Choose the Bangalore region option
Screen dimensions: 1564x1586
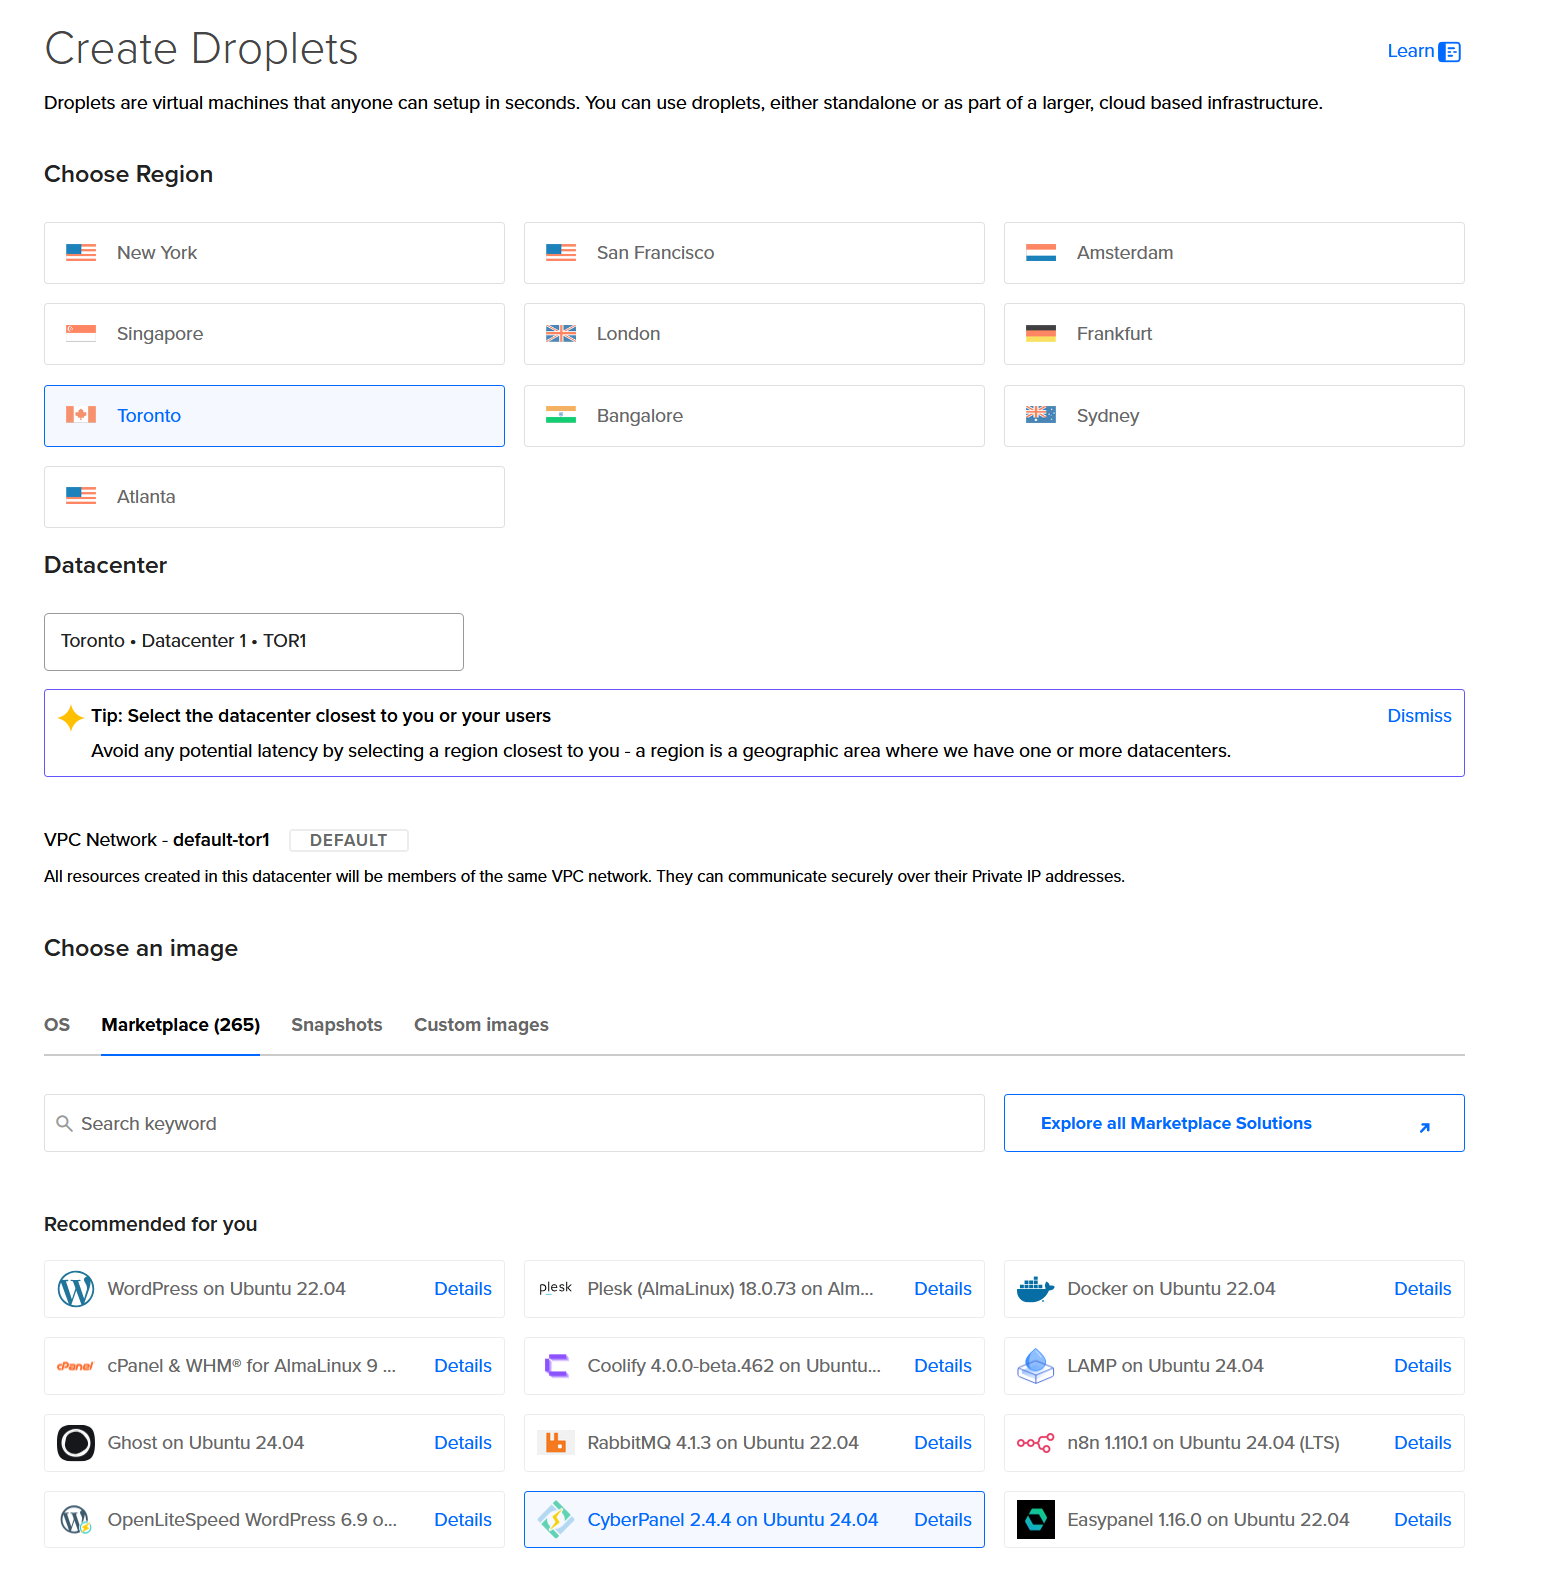753,416
